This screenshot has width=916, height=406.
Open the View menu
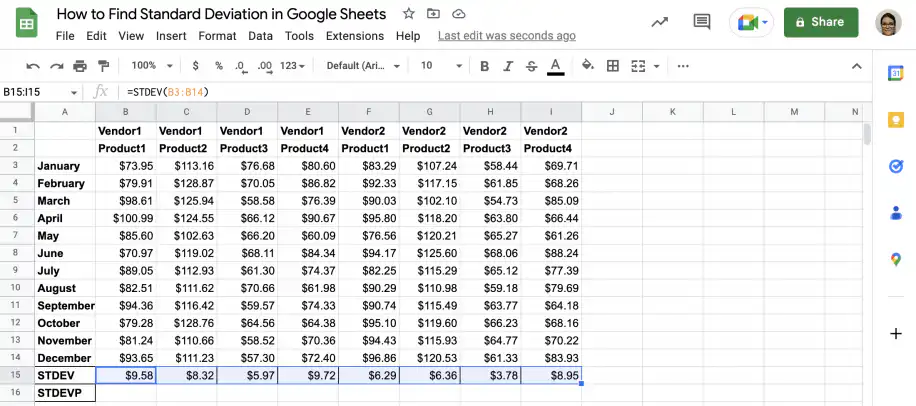[131, 36]
